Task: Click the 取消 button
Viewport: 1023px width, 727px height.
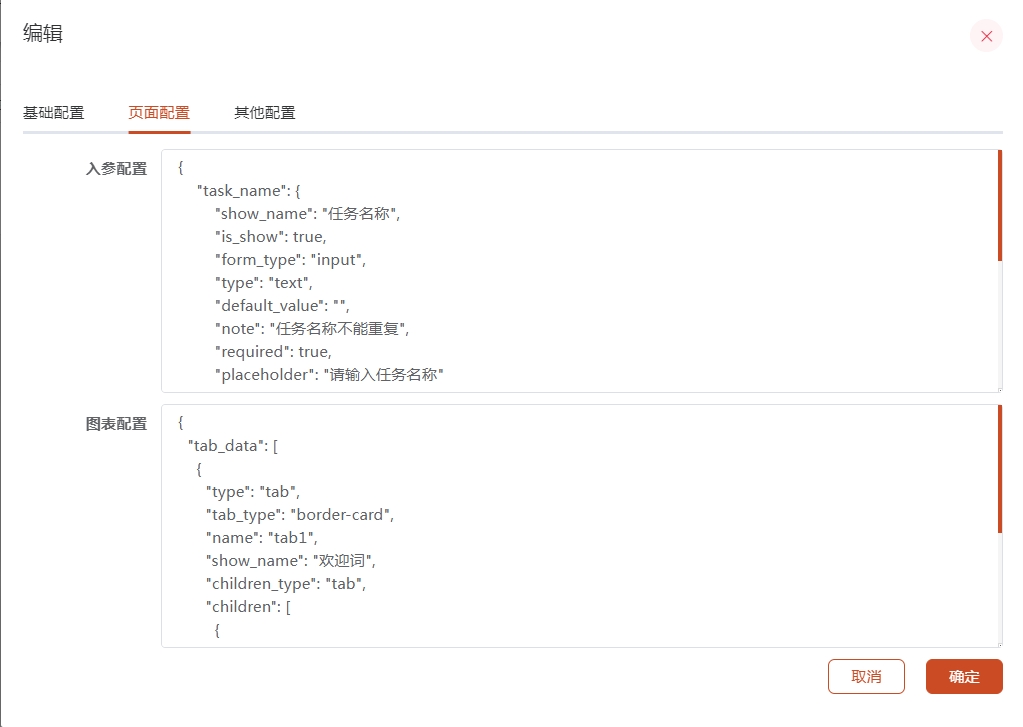Action: (x=866, y=676)
